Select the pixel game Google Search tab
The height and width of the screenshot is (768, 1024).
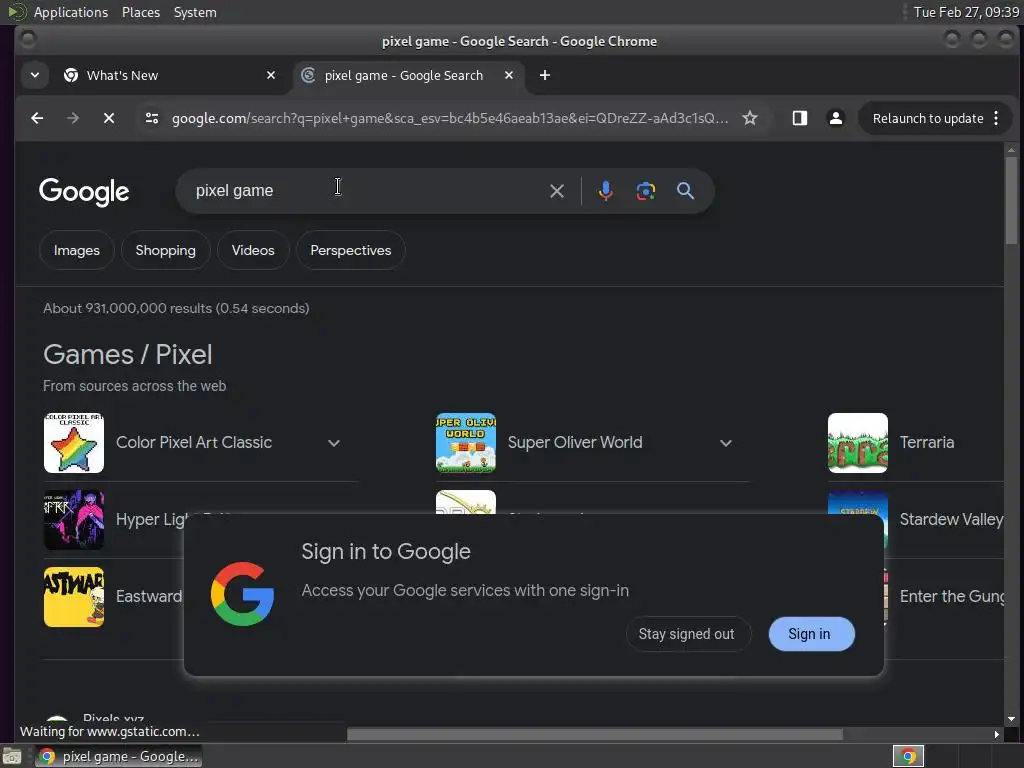click(x=408, y=75)
